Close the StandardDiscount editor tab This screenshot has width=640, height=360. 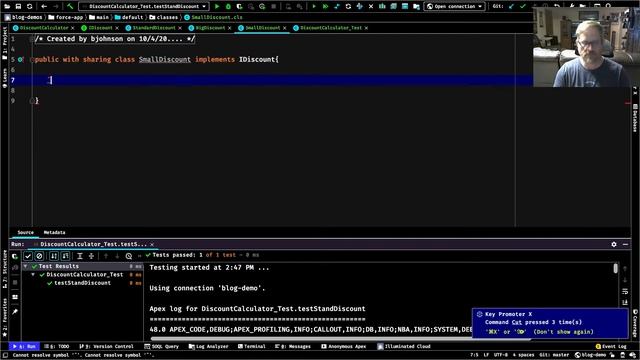click(180, 28)
